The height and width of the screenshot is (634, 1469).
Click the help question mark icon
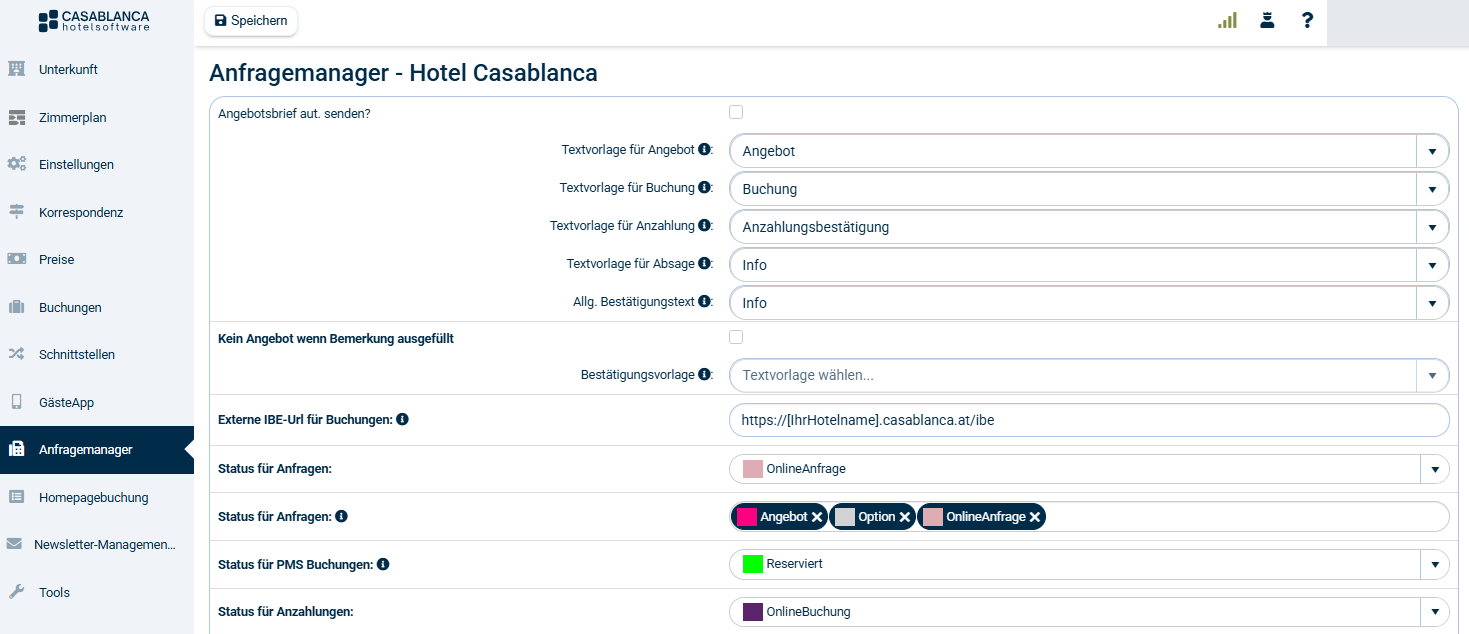(1307, 20)
